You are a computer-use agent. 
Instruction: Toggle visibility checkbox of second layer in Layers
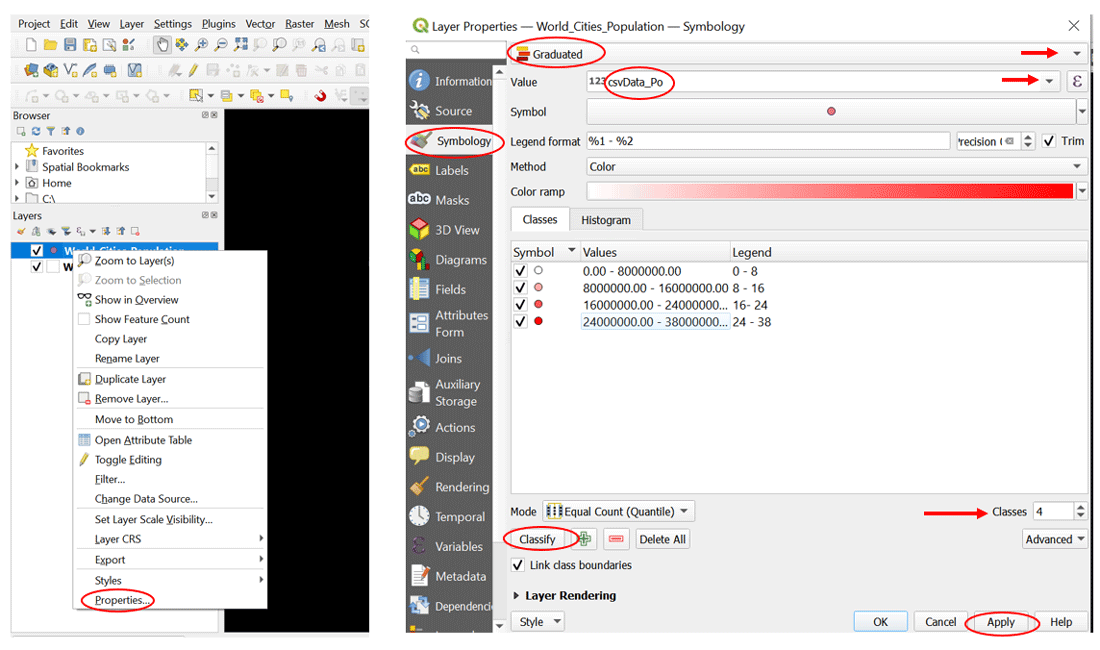(36, 267)
